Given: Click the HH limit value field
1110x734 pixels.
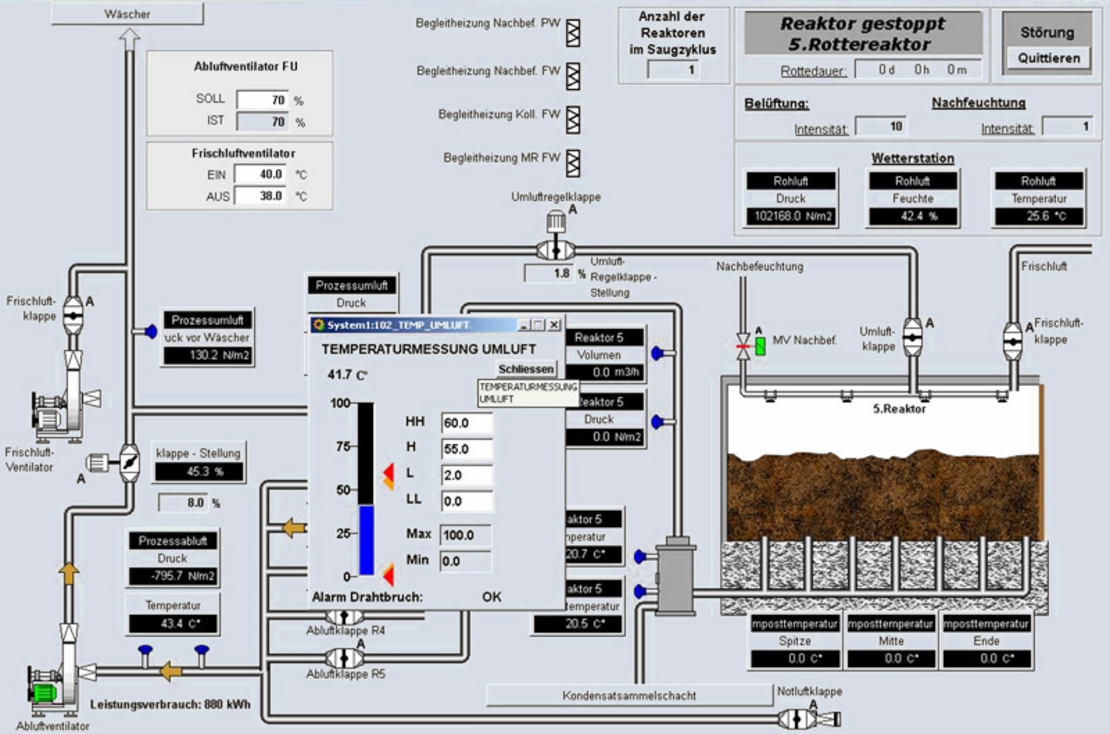Looking at the screenshot, I should 466,423.
